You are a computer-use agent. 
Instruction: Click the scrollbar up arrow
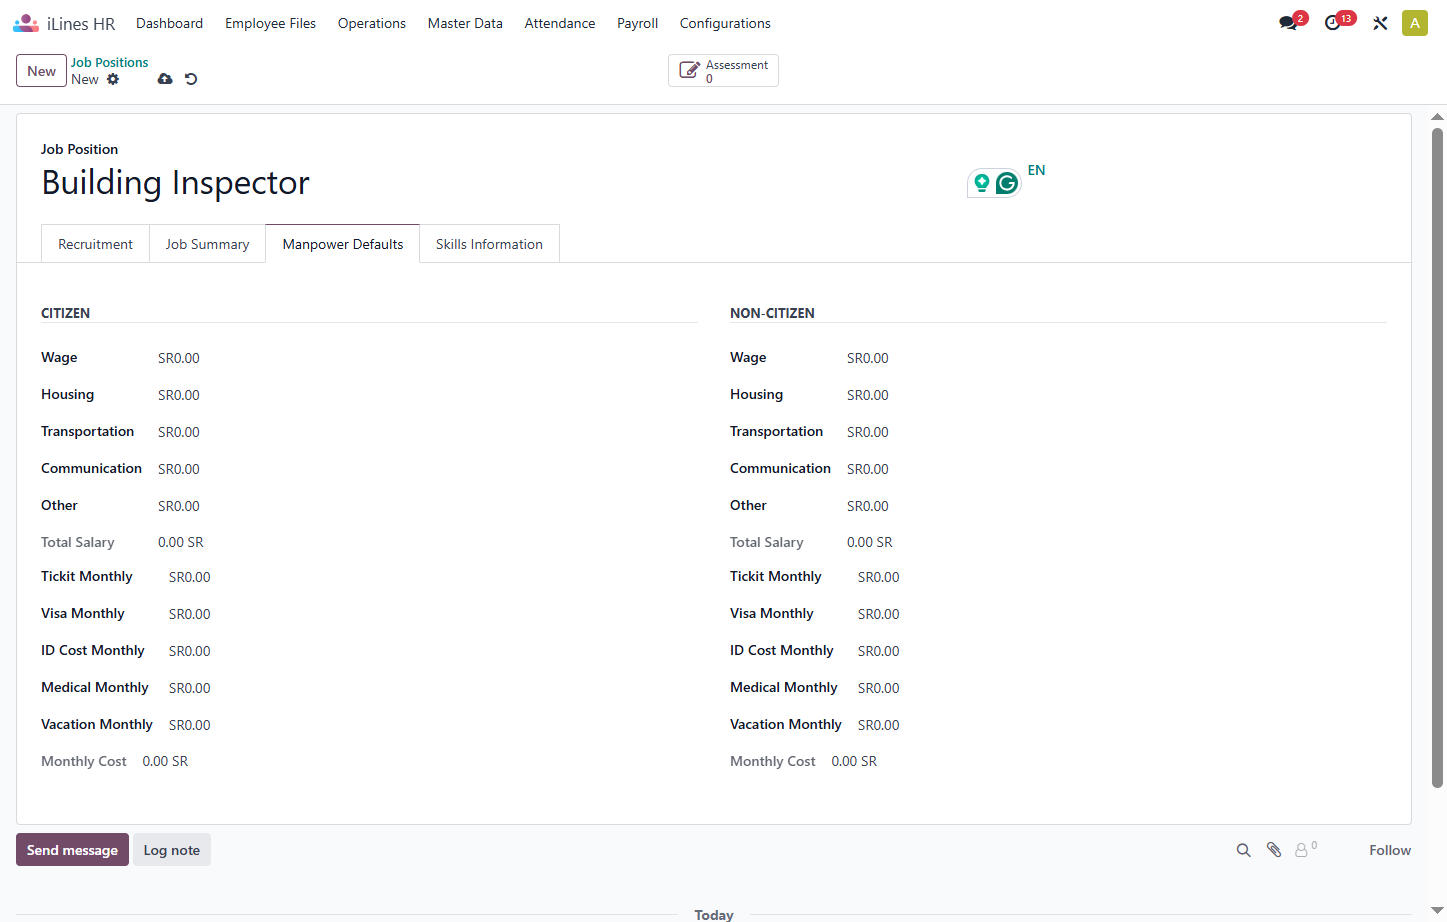coord(1438,117)
